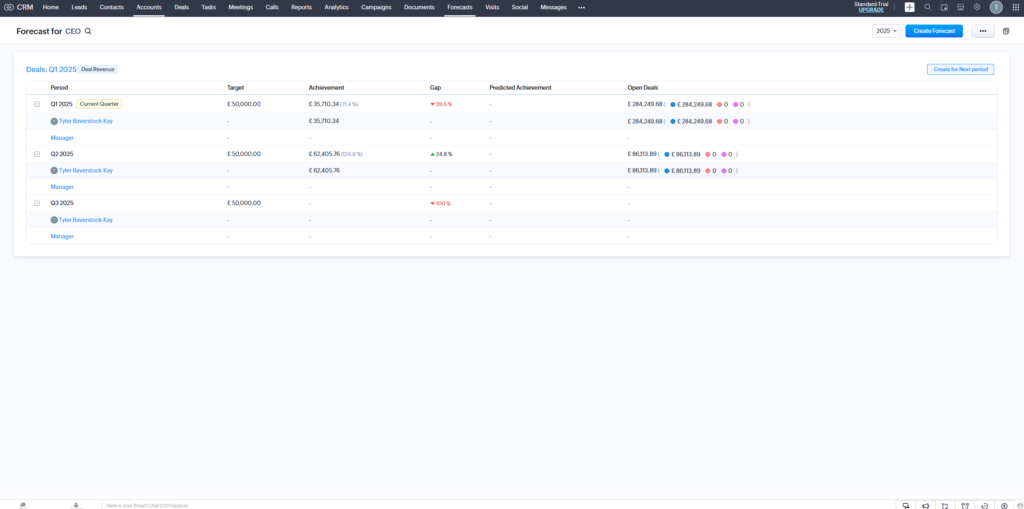
Task: Collapse the Q3 2025 row
Action: pos(37,203)
